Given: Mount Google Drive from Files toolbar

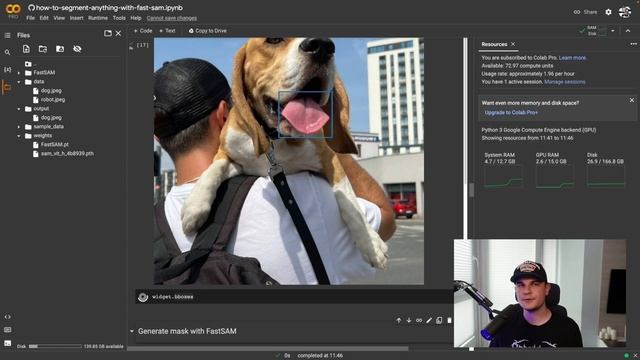Looking at the screenshot, I should tap(60, 49).
